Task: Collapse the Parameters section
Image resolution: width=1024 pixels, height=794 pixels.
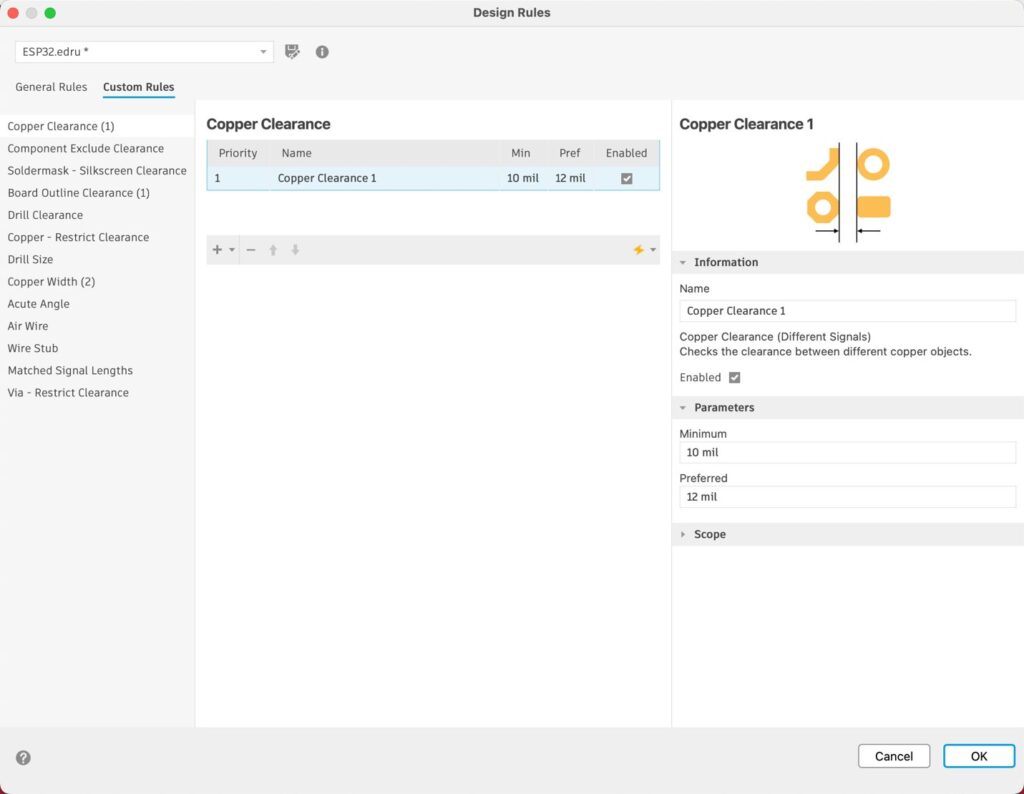Action: click(x=683, y=407)
